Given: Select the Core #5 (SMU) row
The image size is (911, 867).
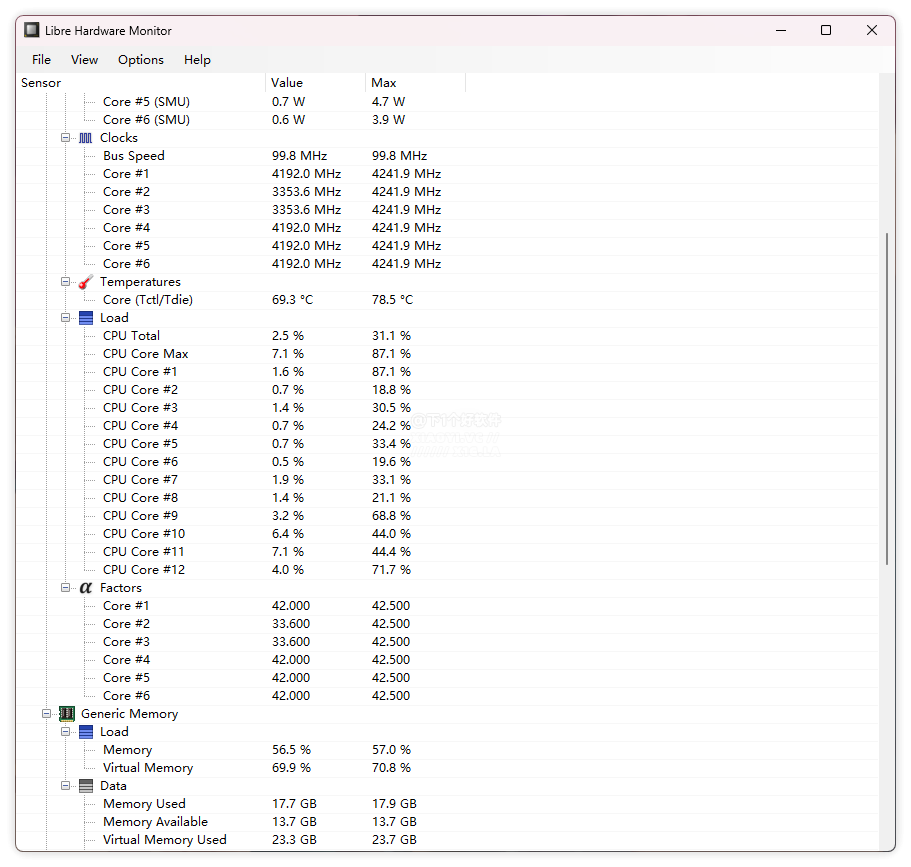Looking at the screenshot, I should [x=447, y=102].
